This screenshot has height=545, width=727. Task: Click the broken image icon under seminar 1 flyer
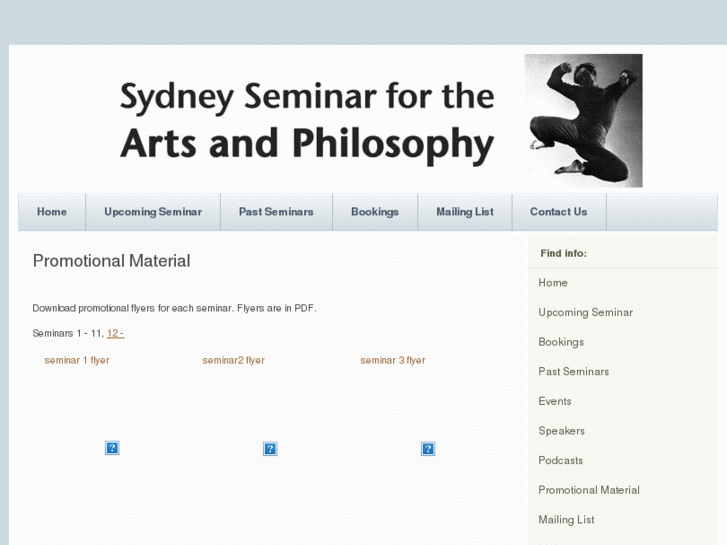[x=112, y=448]
